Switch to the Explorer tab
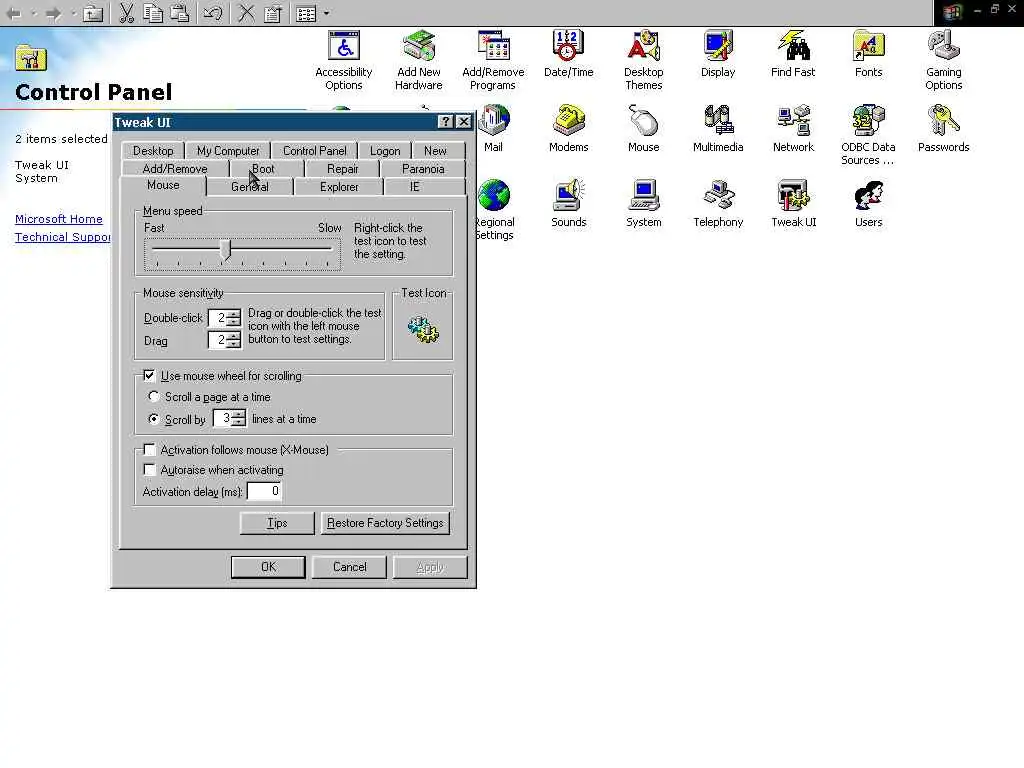 [339, 187]
